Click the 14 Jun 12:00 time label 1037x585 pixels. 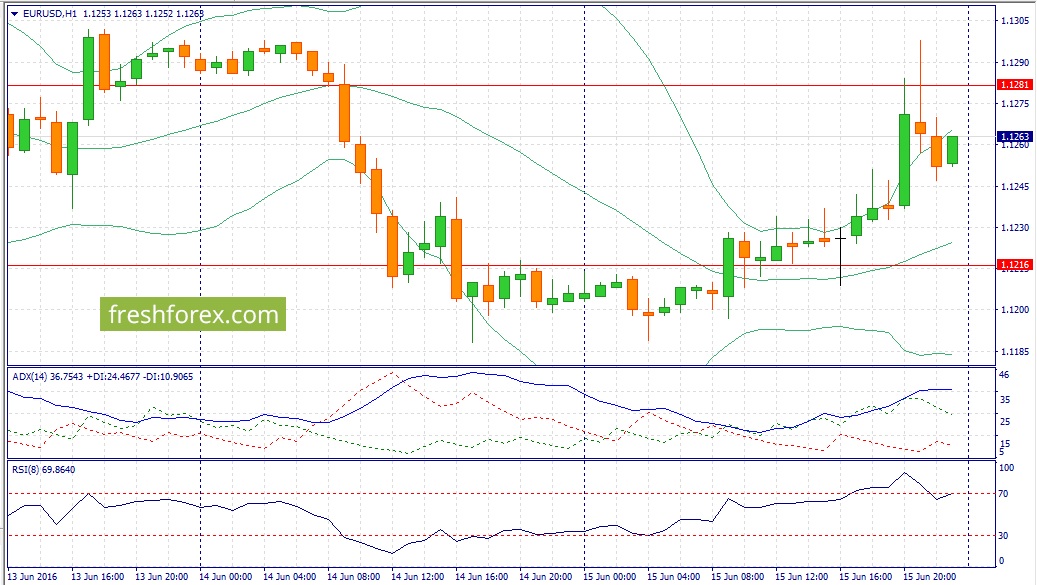pyautogui.click(x=417, y=576)
